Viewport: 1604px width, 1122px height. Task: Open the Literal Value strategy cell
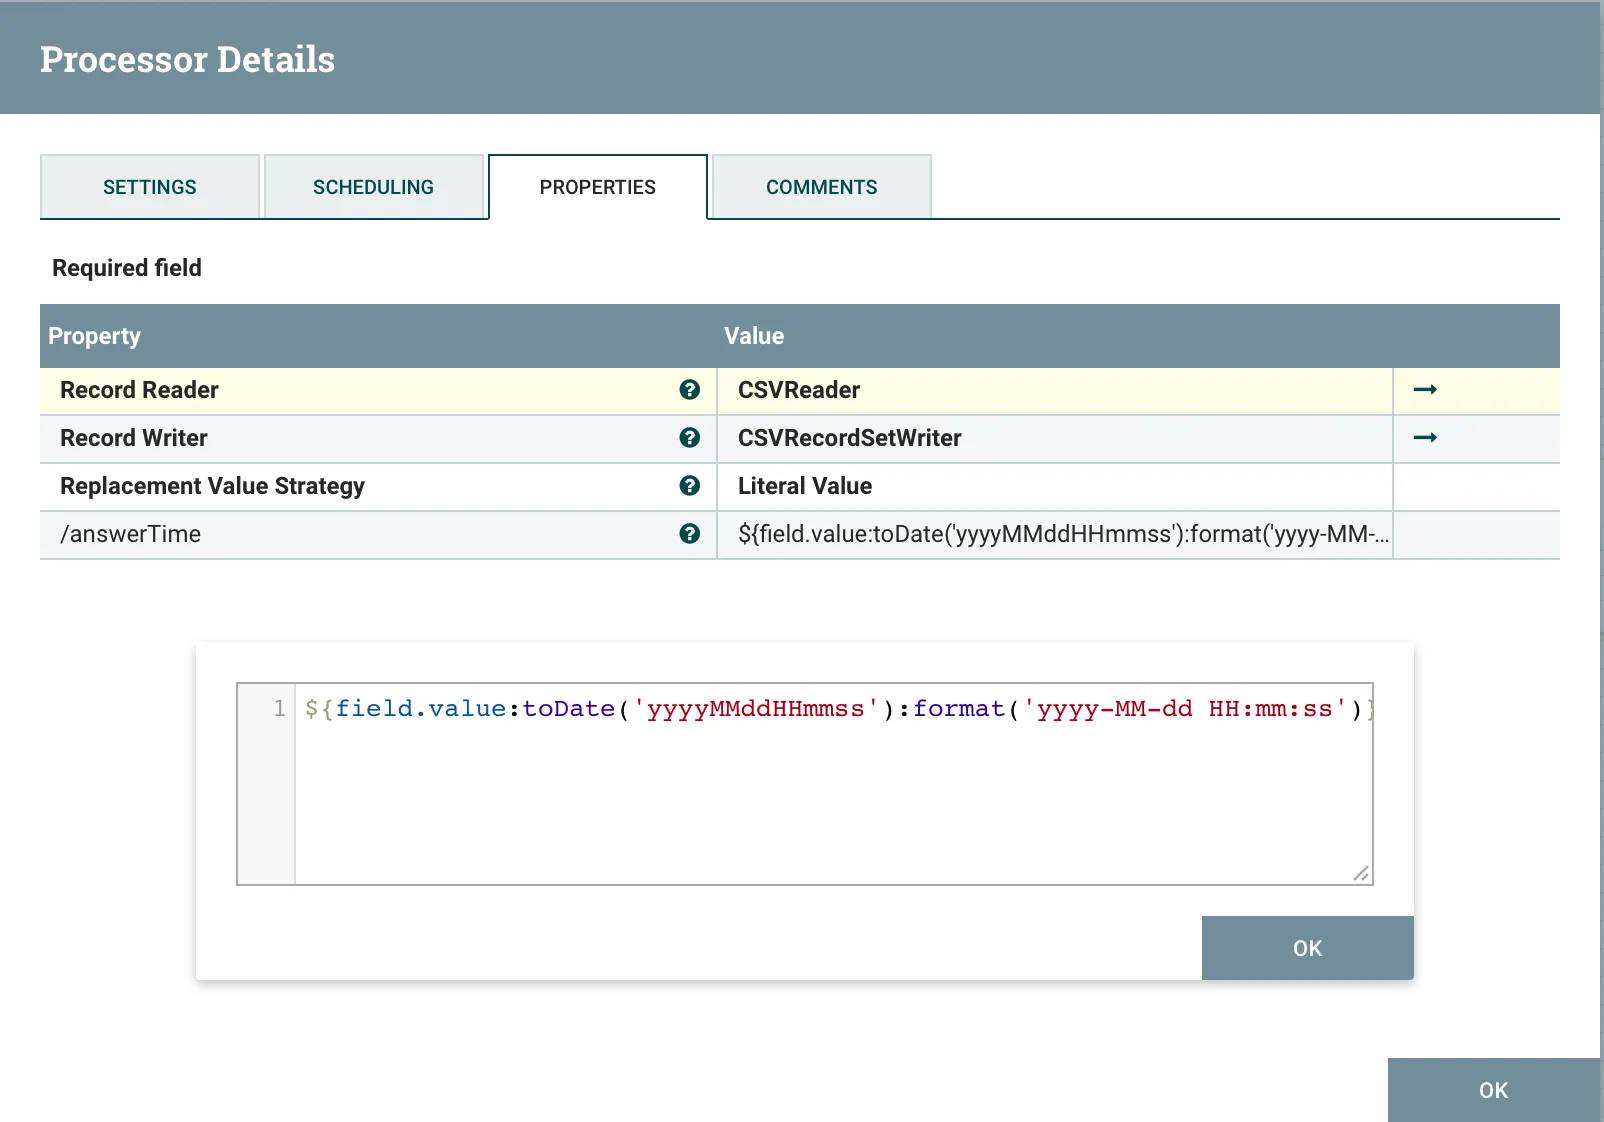pyautogui.click(x=1054, y=486)
